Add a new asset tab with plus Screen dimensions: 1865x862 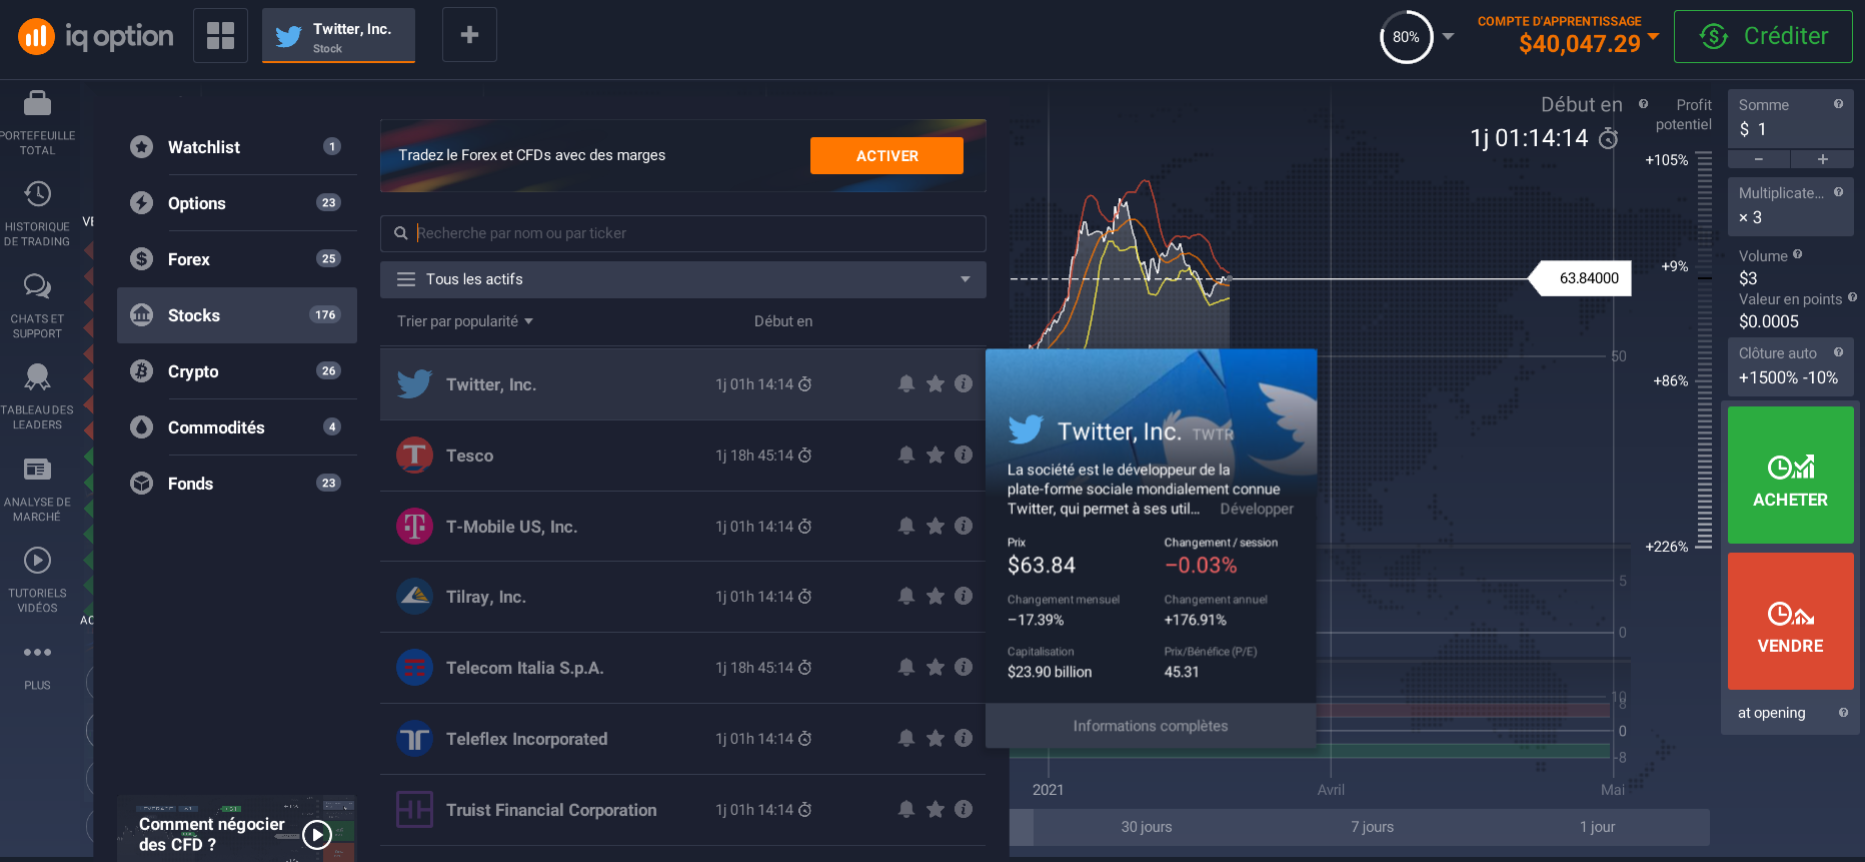pos(469,35)
